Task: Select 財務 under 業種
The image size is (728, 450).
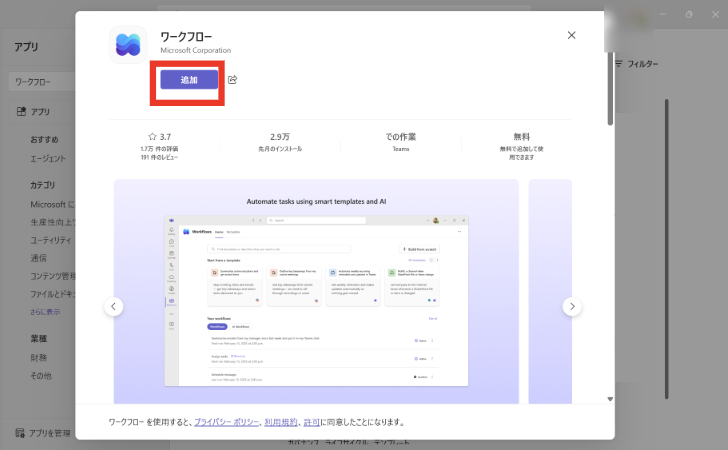Action: tap(39, 358)
